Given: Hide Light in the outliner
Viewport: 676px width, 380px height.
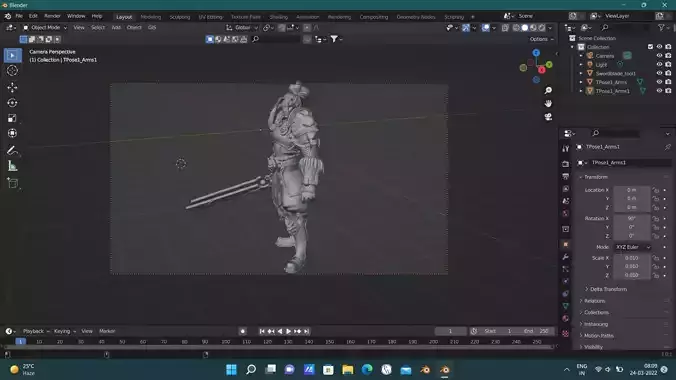Looking at the screenshot, I should click(x=659, y=64).
